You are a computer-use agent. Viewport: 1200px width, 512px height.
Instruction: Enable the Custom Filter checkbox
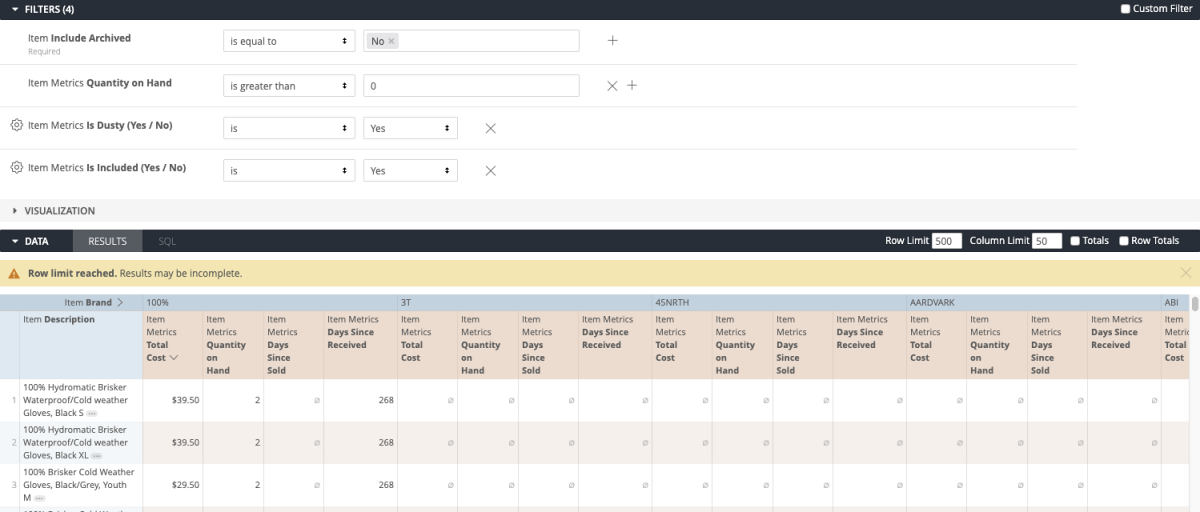(x=1125, y=9)
